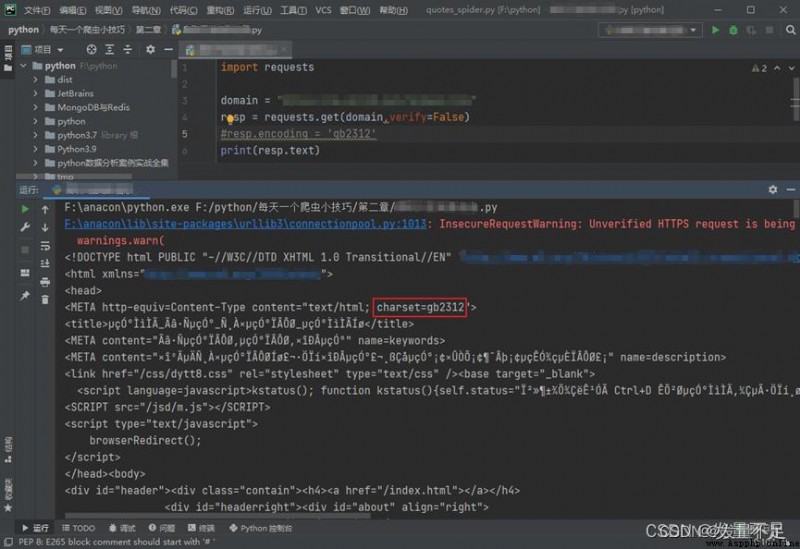Click the restore layout icon in Run panel

tap(25, 273)
